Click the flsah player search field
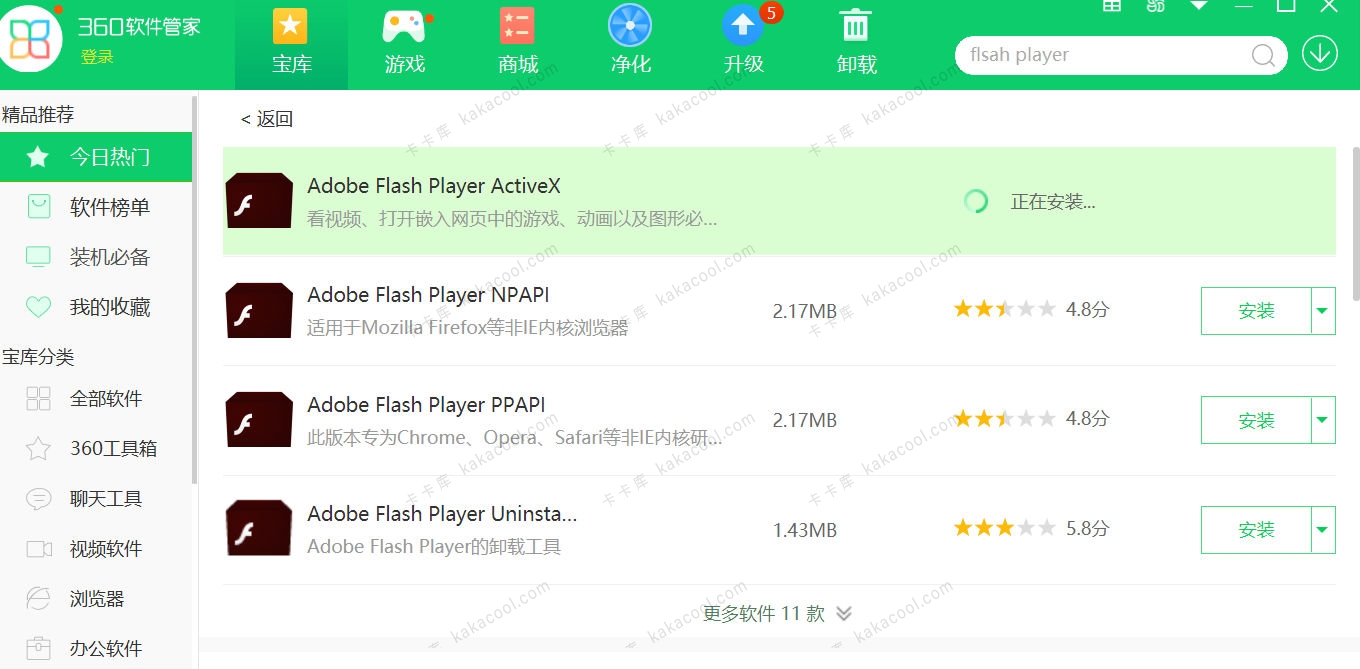Image resolution: width=1360 pixels, height=669 pixels. tap(1105, 55)
